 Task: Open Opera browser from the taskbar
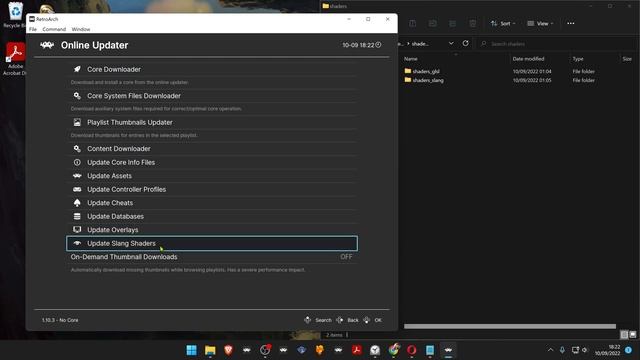click(411, 350)
